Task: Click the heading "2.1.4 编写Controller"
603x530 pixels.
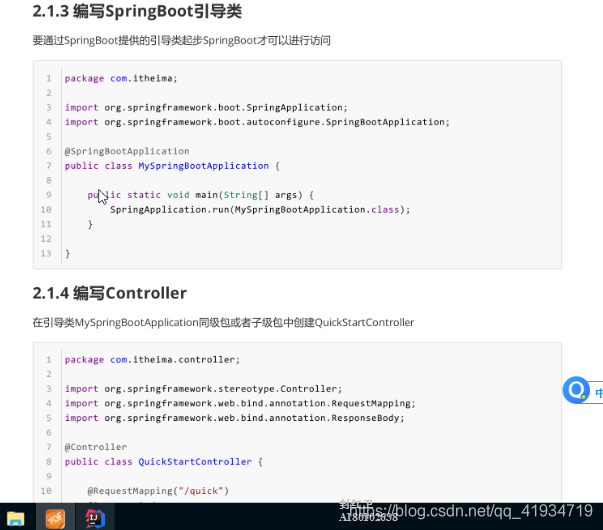Action: click(110, 293)
